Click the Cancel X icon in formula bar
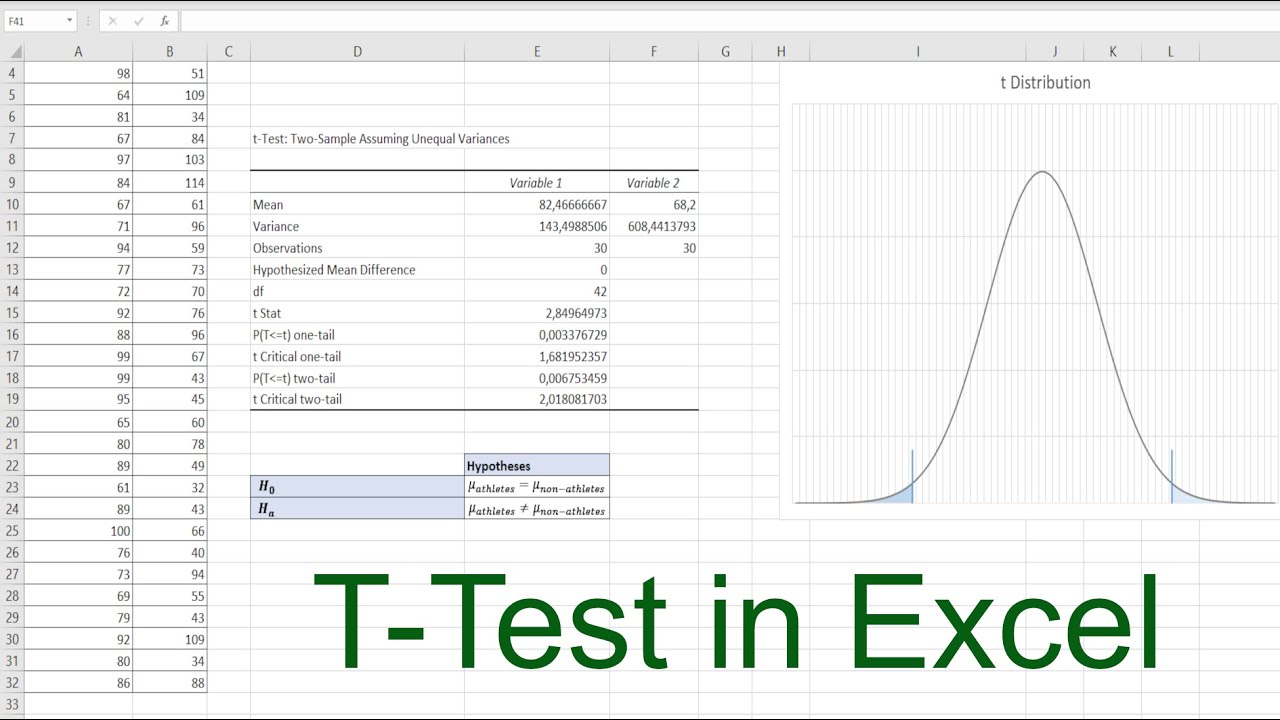1280x720 pixels. pyautogui.click(x=112, y=21)
